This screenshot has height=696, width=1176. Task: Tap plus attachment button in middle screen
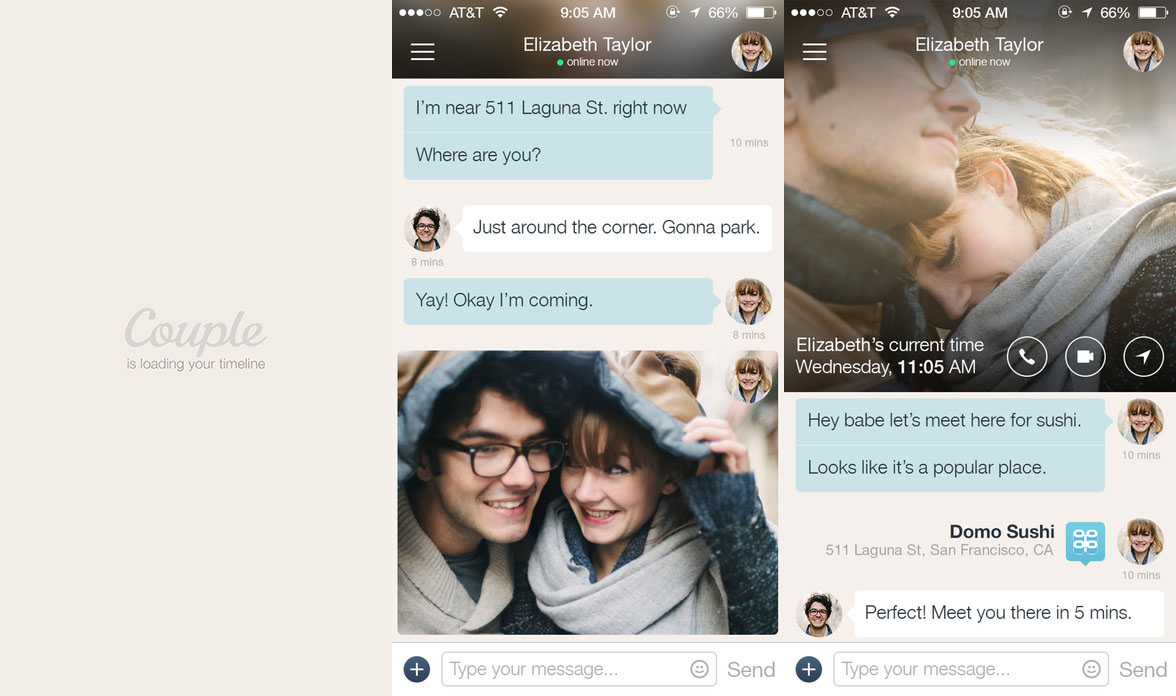(x=417, y=669)
